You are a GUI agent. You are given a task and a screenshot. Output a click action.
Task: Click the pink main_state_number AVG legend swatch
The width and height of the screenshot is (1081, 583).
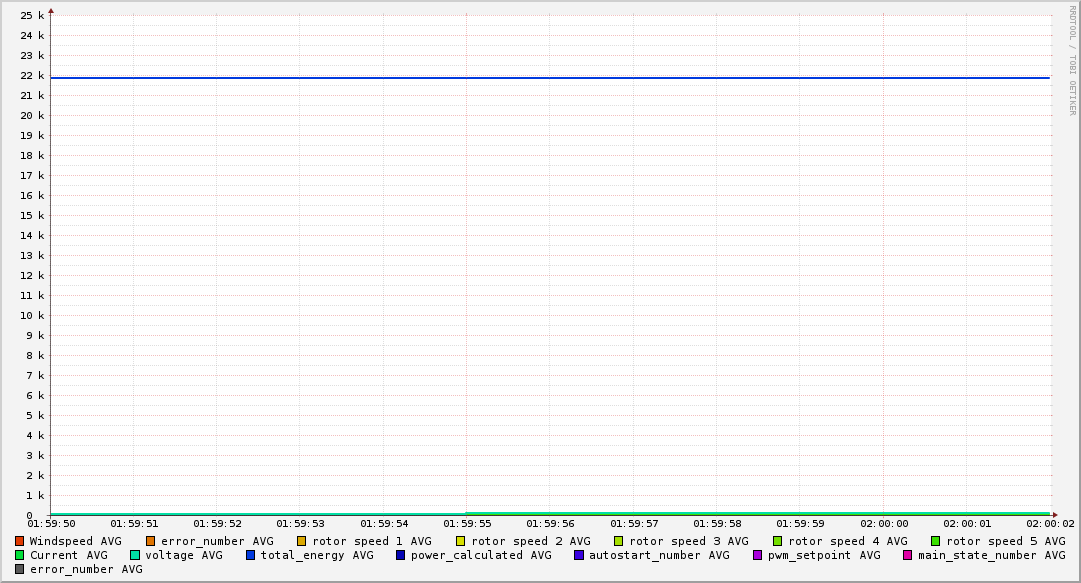[908, 555]
